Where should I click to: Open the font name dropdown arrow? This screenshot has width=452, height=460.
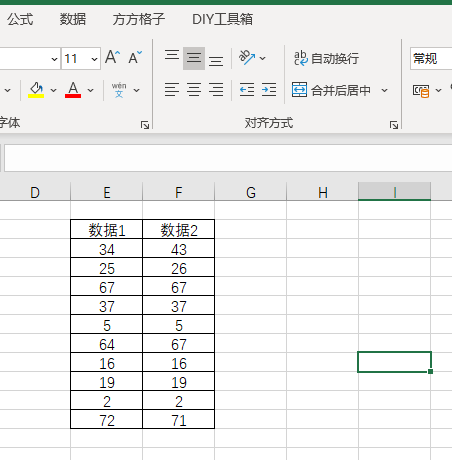point(54,59)
